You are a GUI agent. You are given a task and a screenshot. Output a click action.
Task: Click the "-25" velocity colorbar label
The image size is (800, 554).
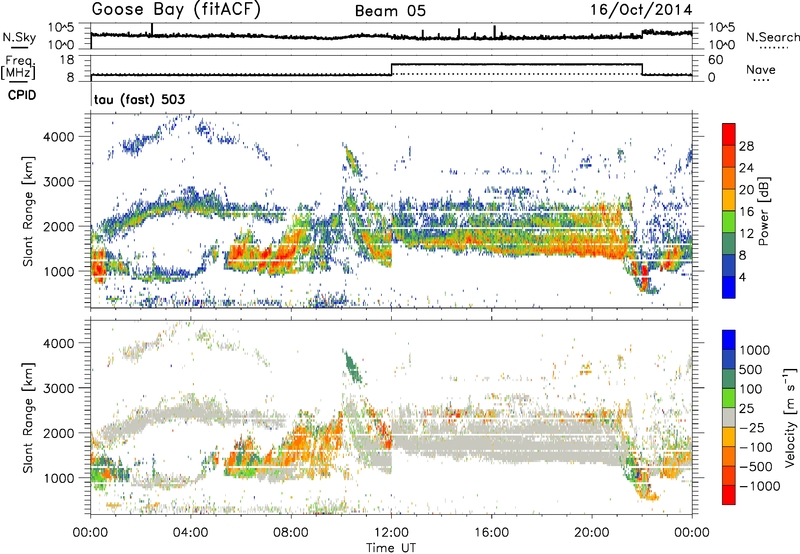coord(755,428)
